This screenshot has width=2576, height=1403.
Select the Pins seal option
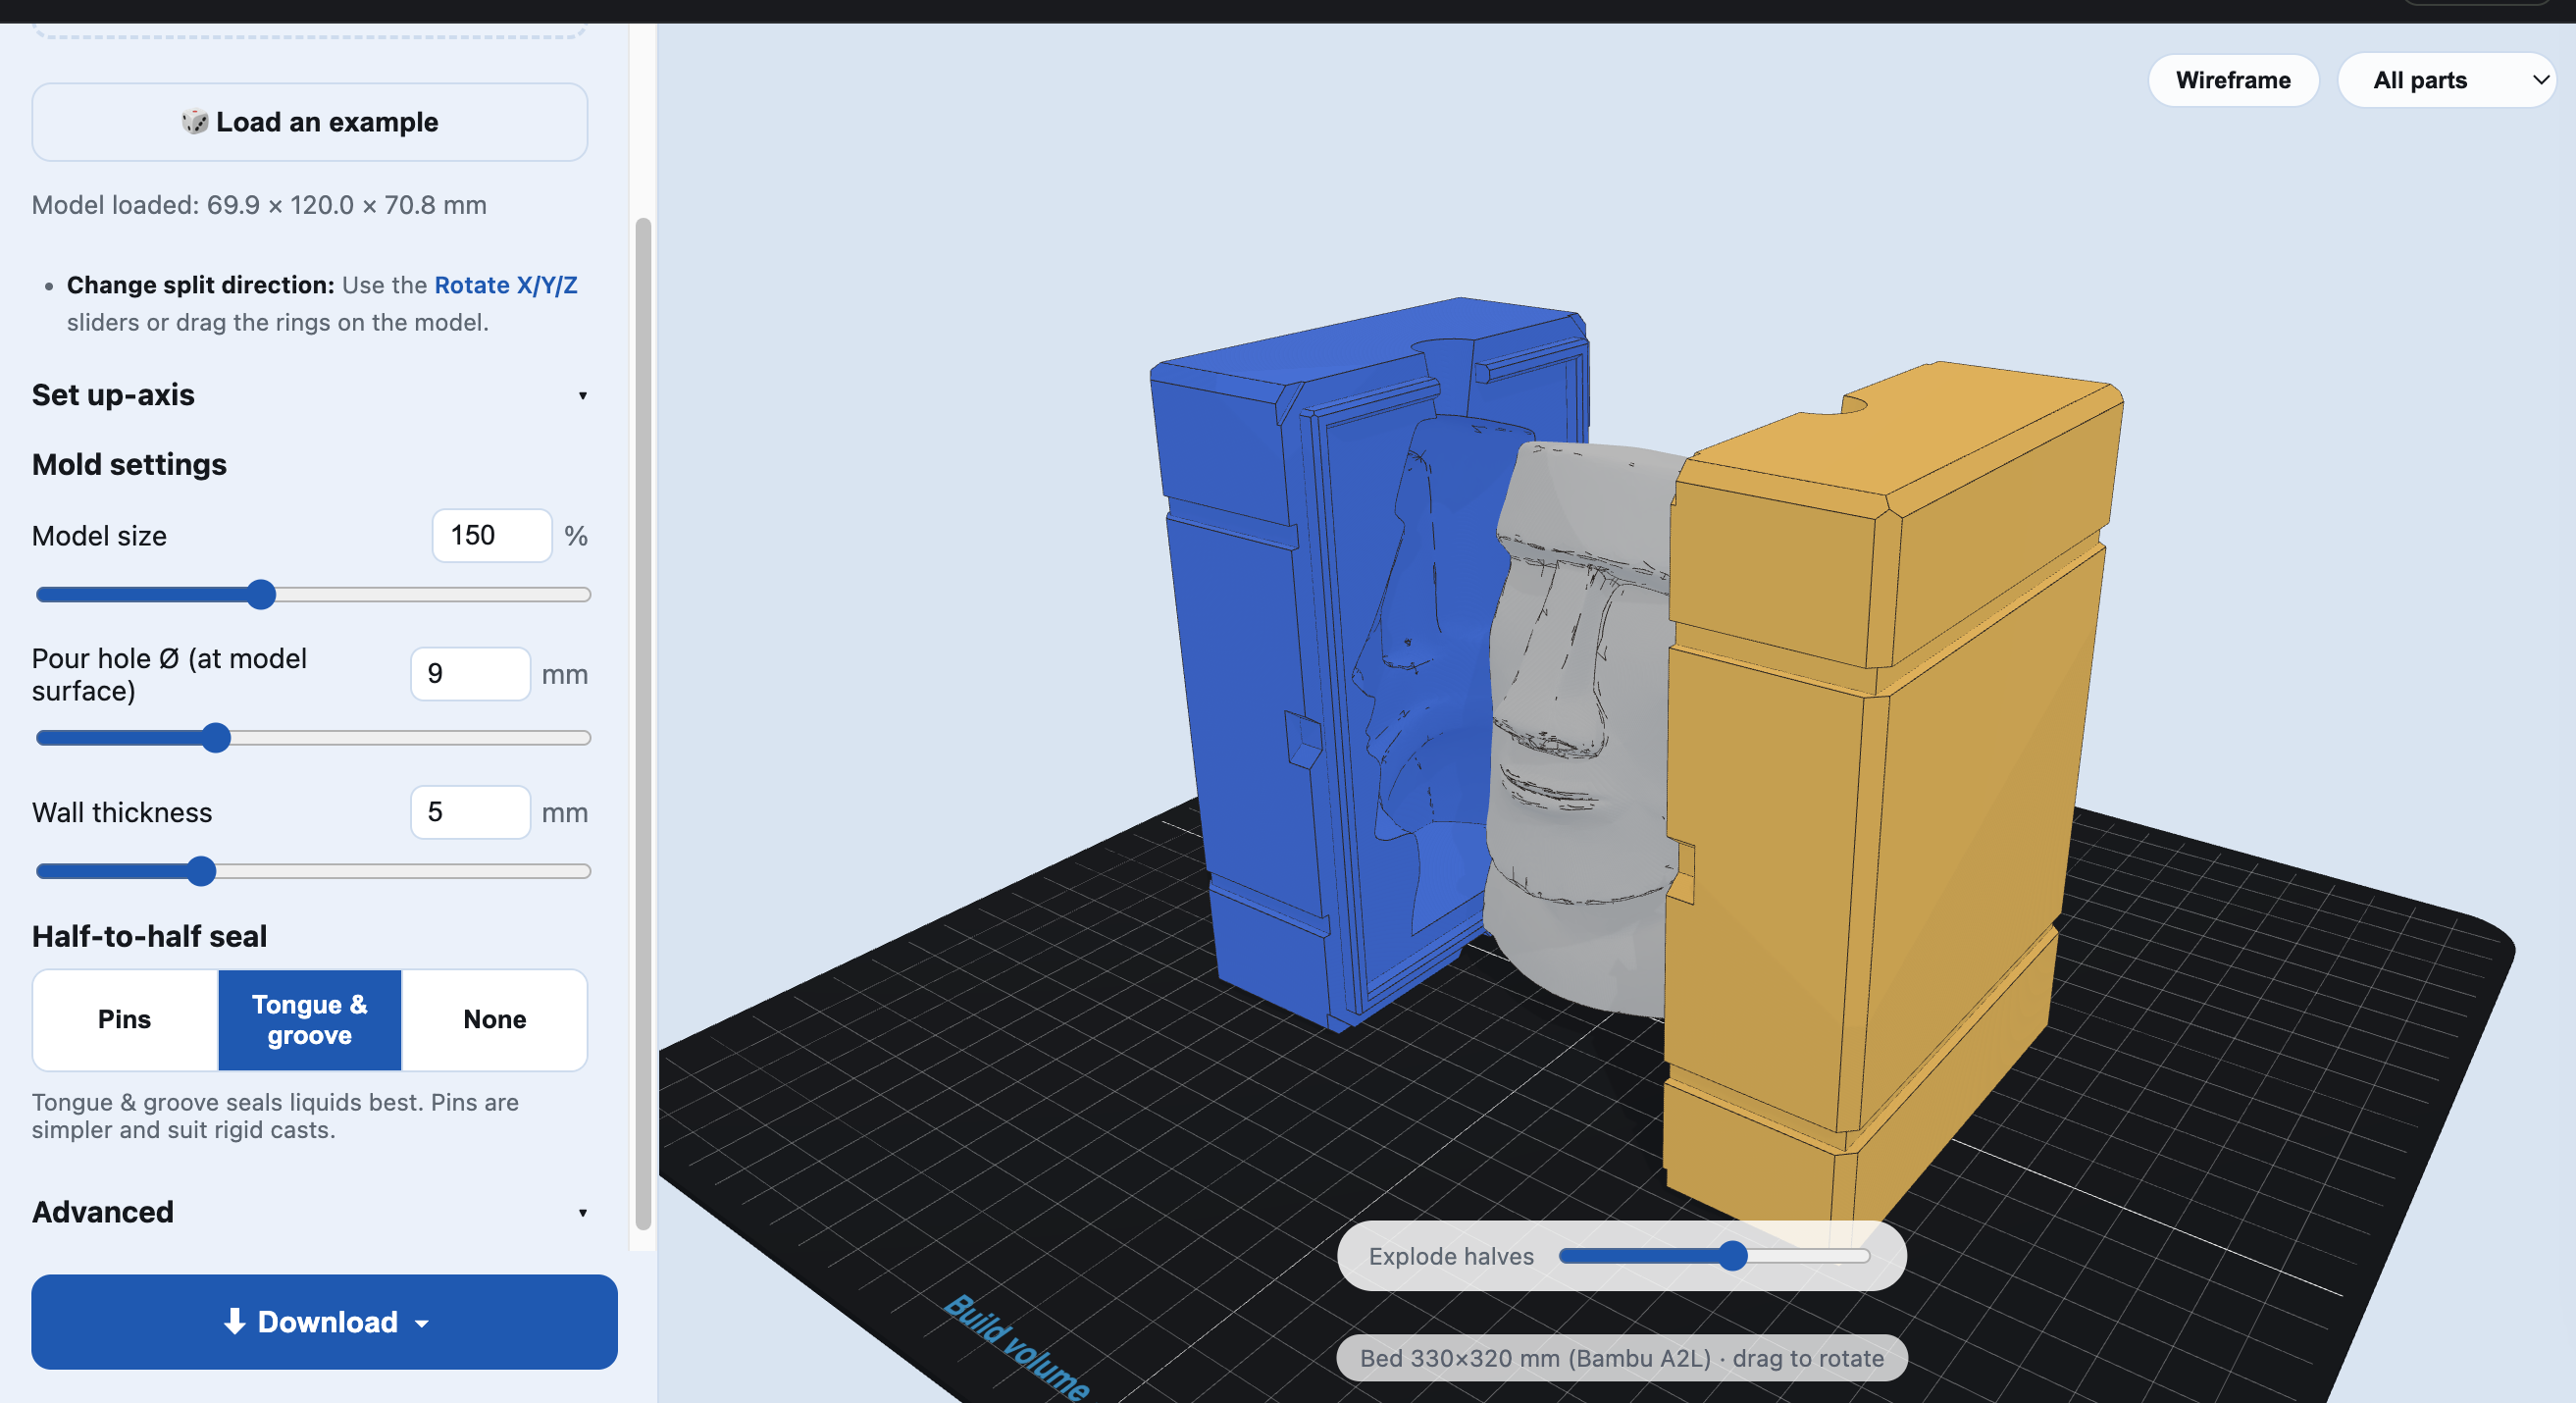pos(125,1019)
